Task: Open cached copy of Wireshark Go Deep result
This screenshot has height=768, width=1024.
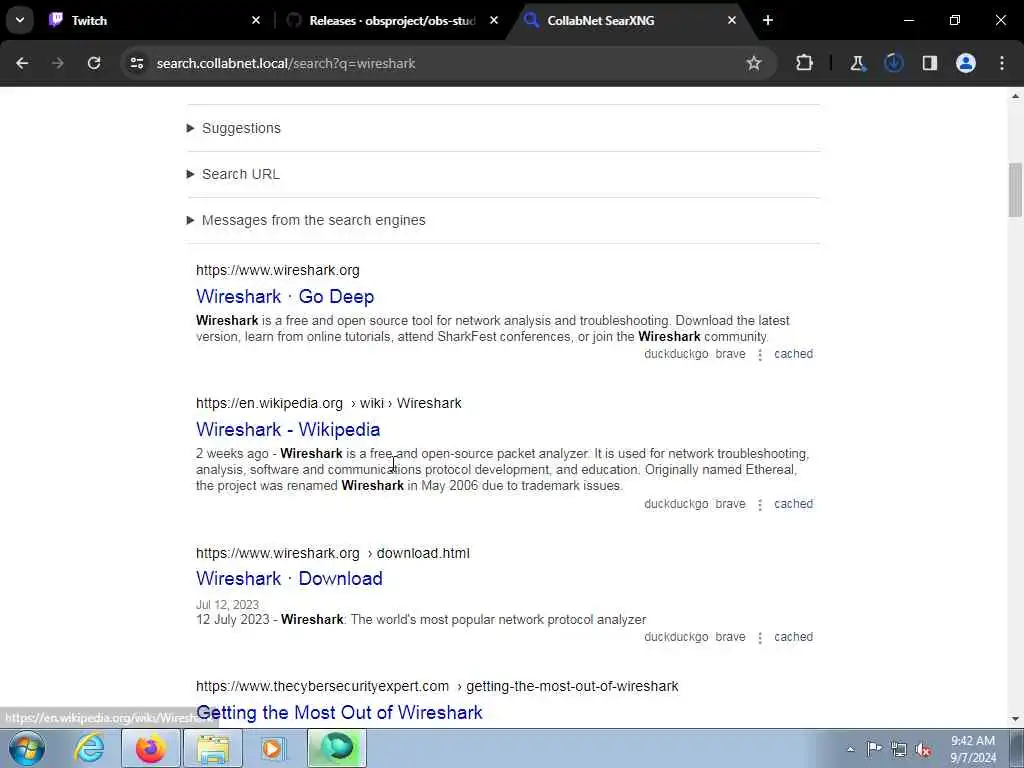Action: 793,354
